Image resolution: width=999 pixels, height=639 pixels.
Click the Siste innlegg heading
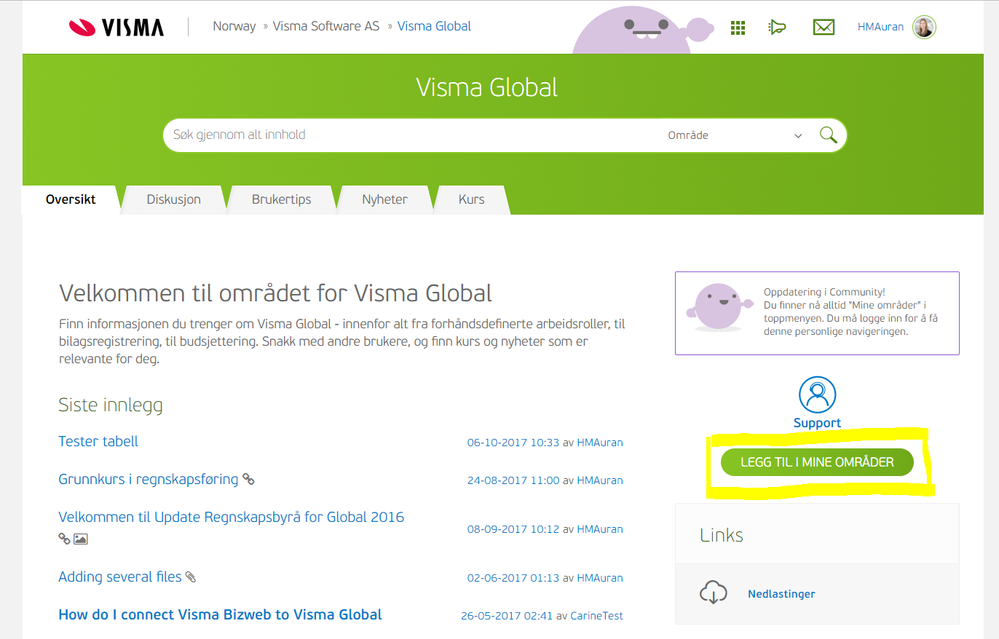(x=111, y=405)
